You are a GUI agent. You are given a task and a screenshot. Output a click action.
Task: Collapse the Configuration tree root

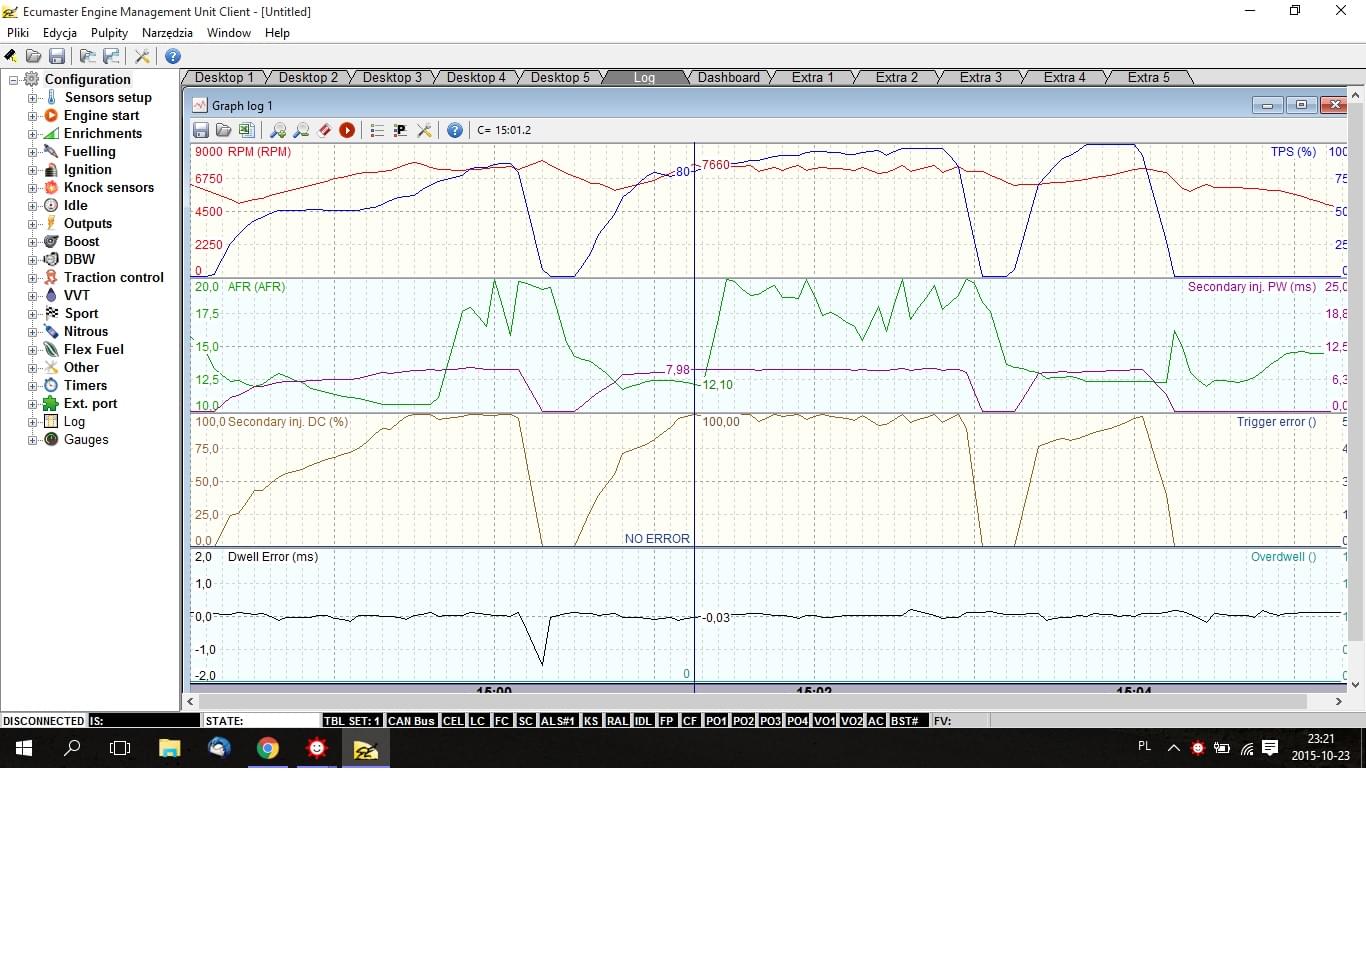point(14,80)
